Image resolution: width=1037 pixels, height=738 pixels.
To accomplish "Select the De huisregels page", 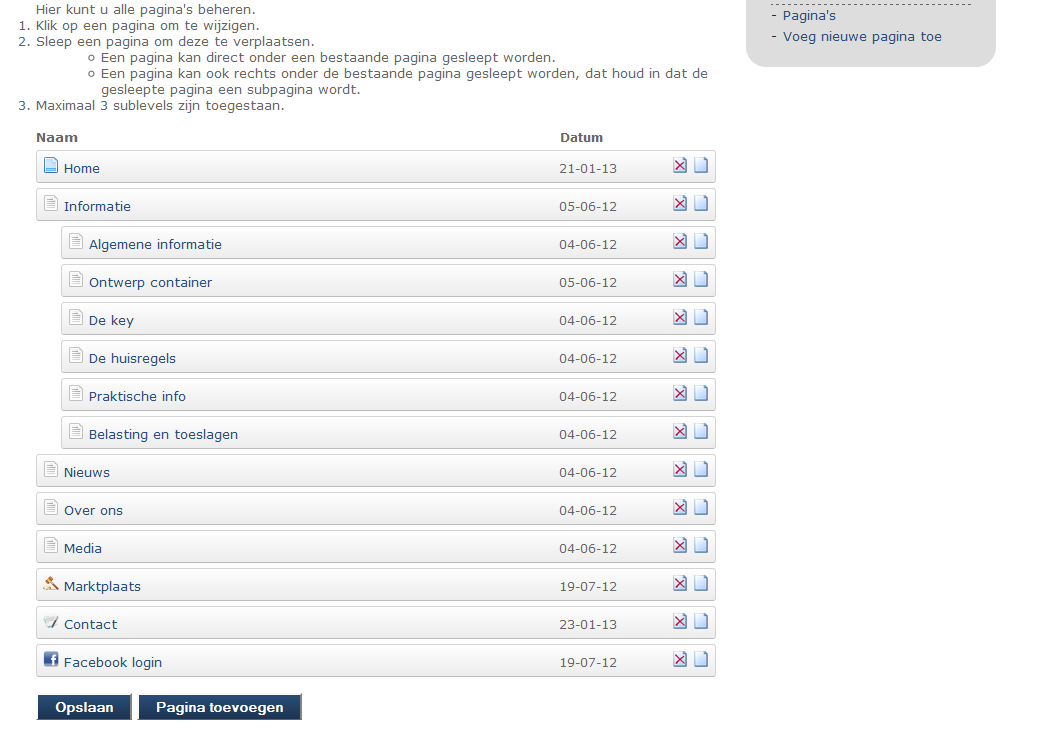I will coord(132,359).
